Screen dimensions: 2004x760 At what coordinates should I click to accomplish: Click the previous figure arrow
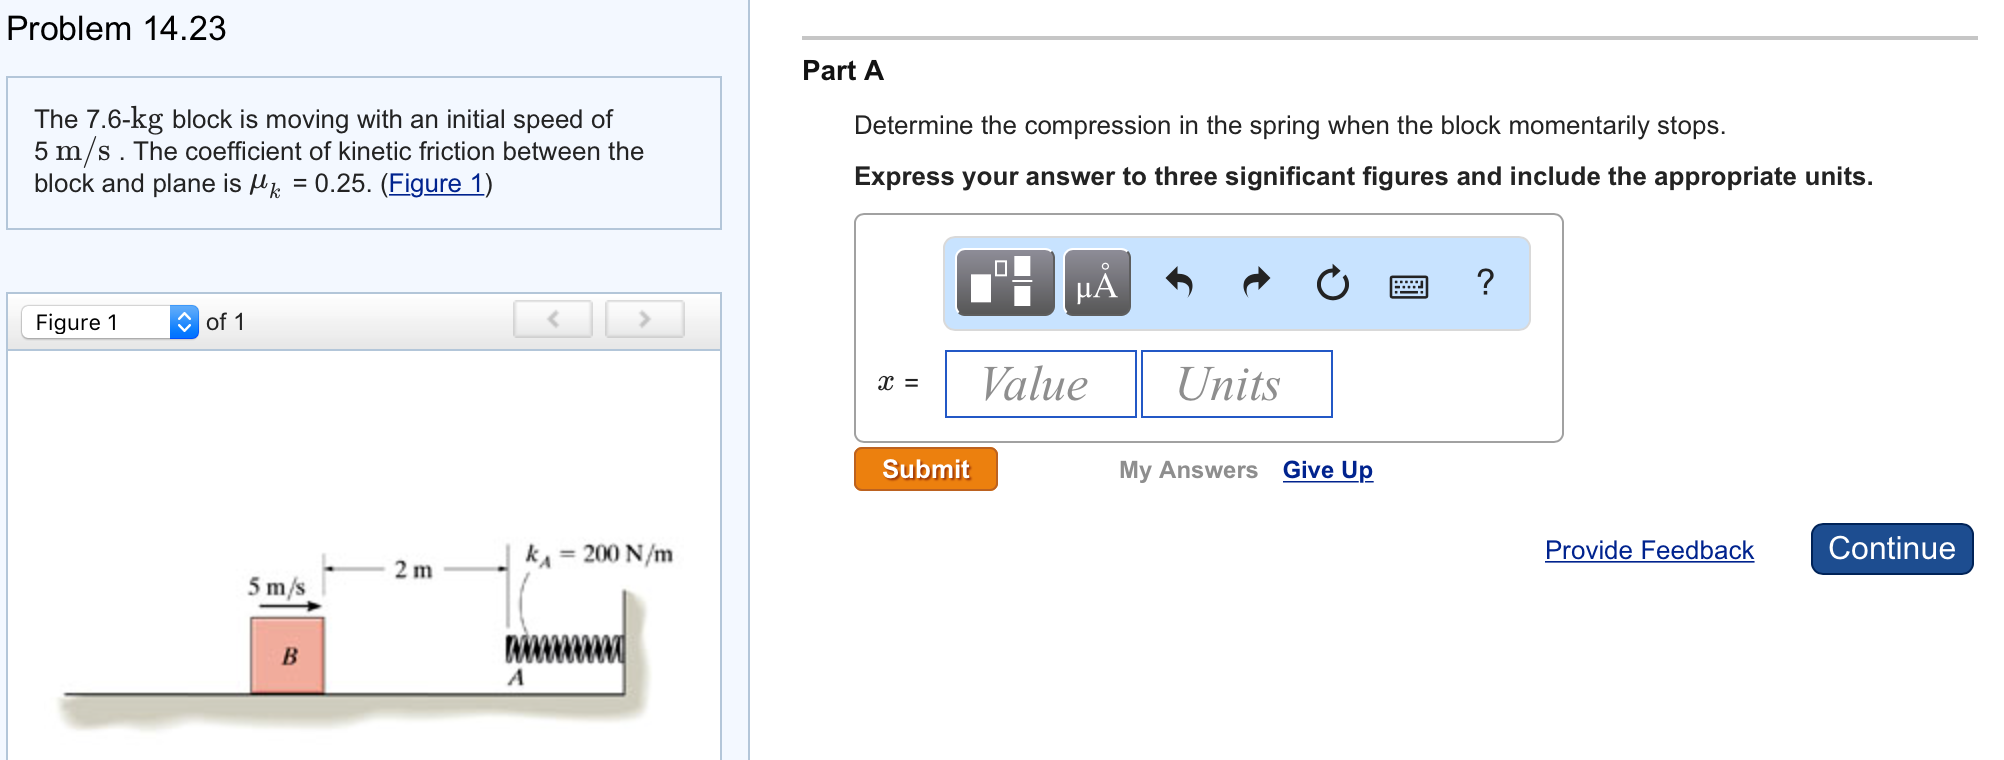point(552,318)
